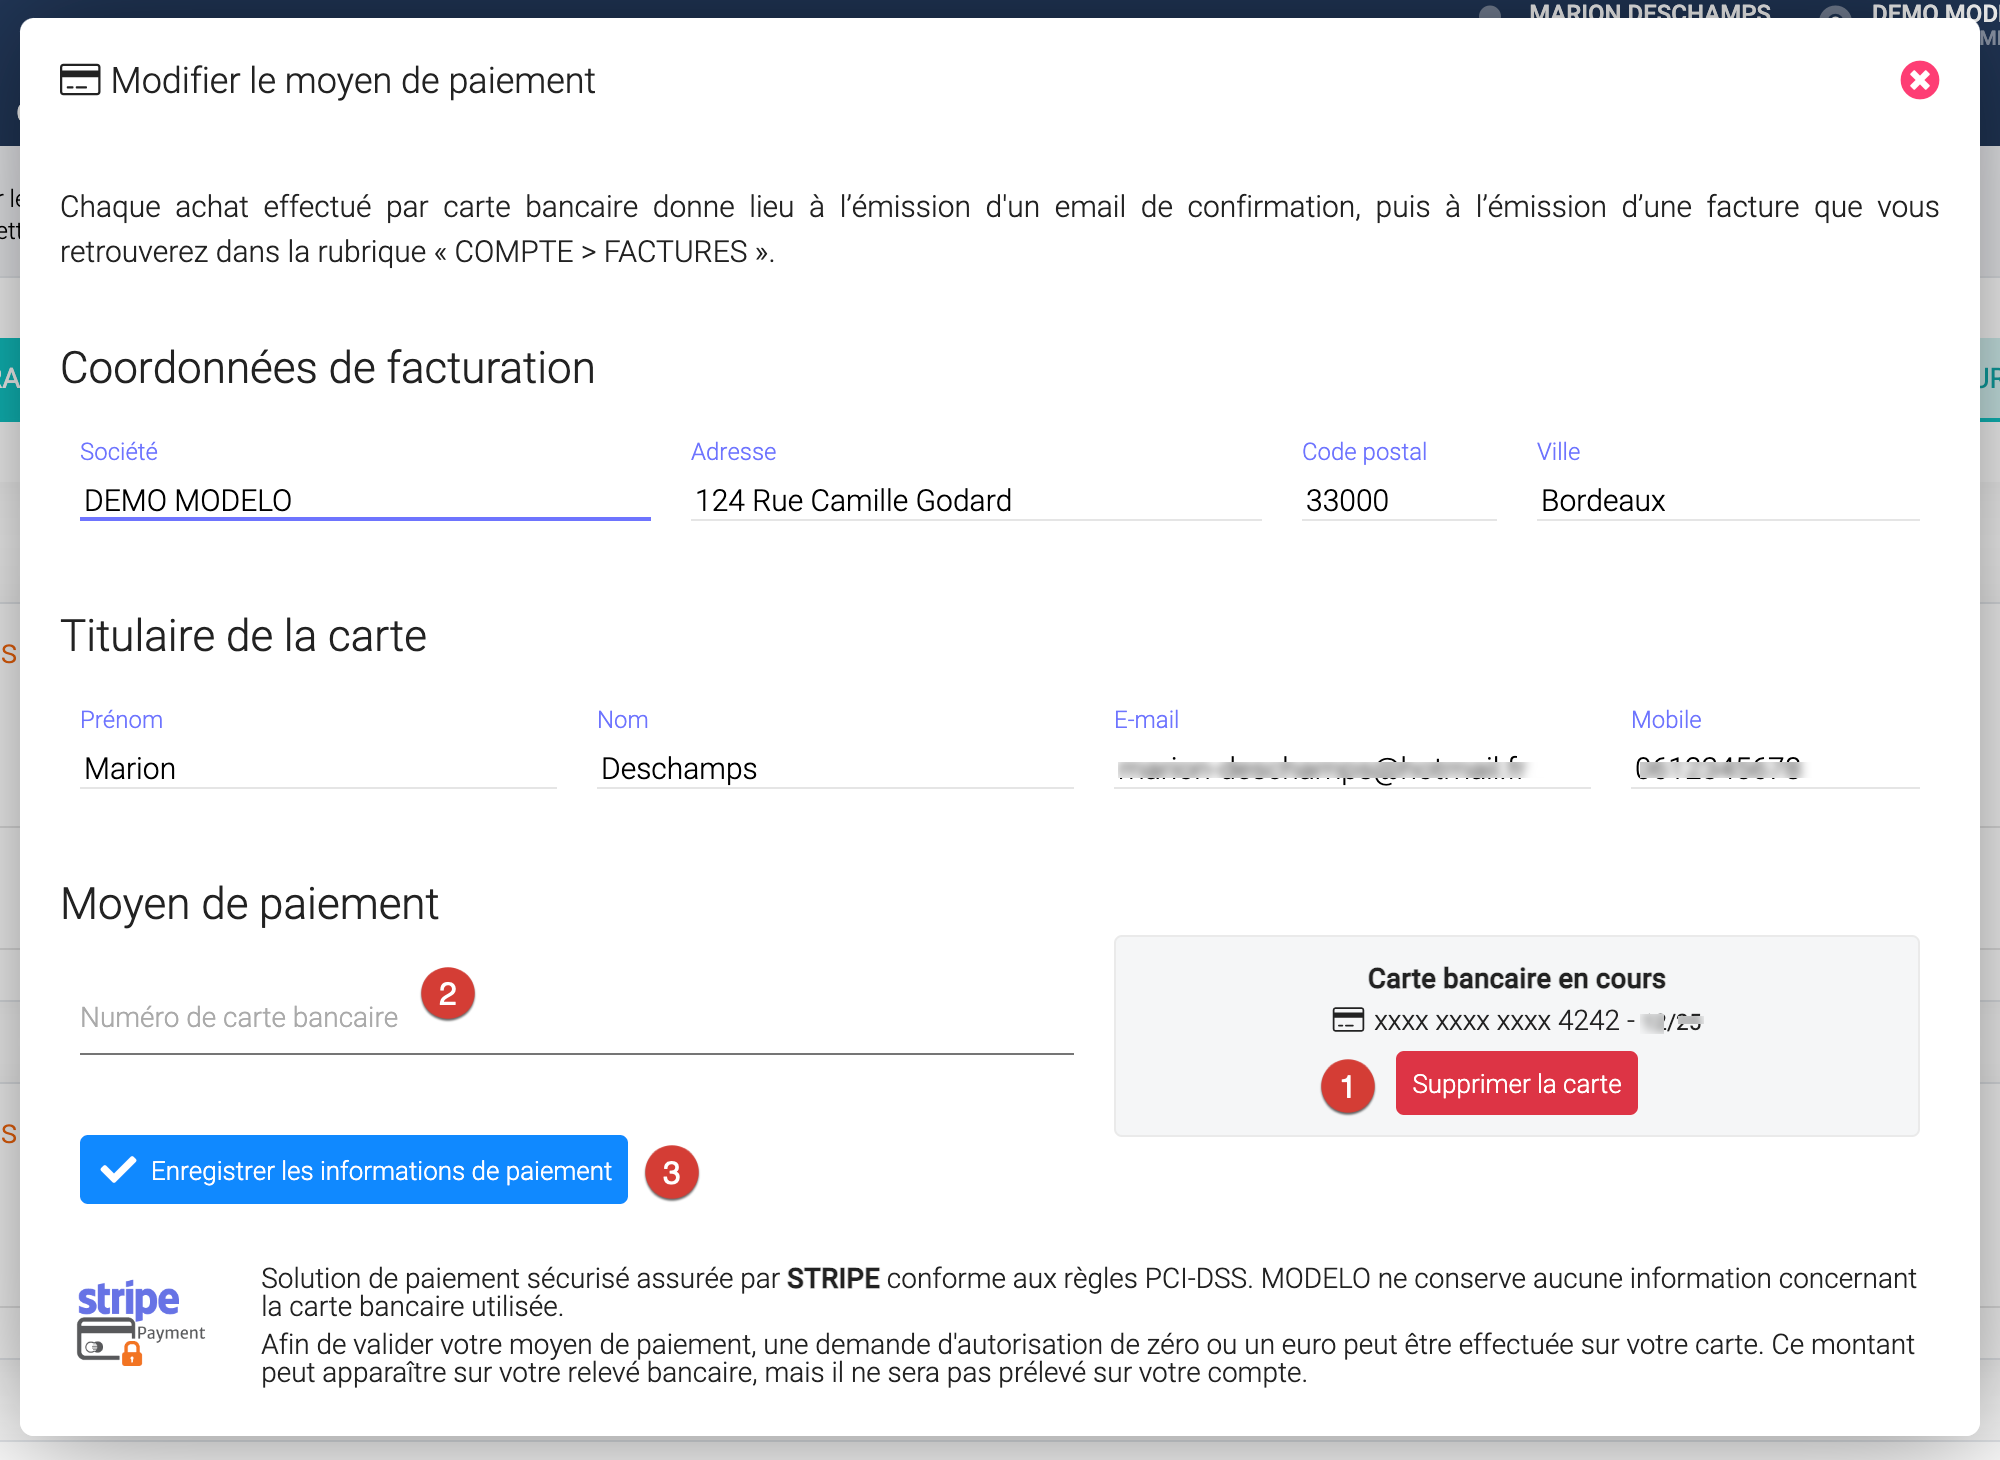
Task: Click the Mobile number field
Action: tap(1774, 768)
